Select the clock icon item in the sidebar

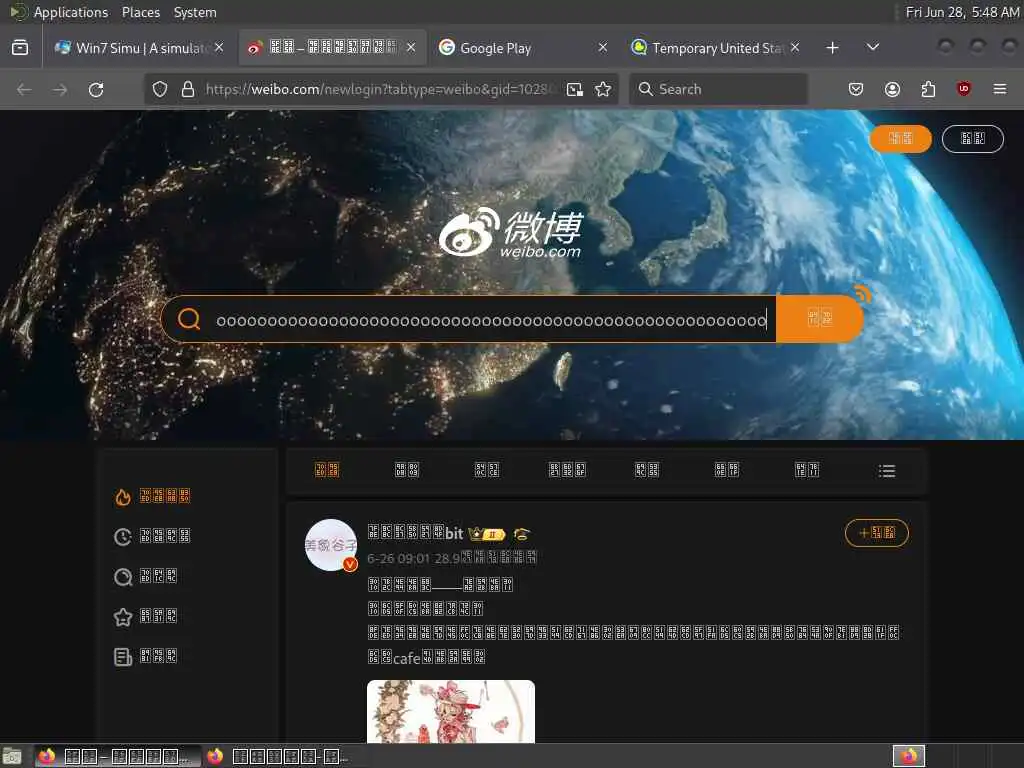coord(152,537)
